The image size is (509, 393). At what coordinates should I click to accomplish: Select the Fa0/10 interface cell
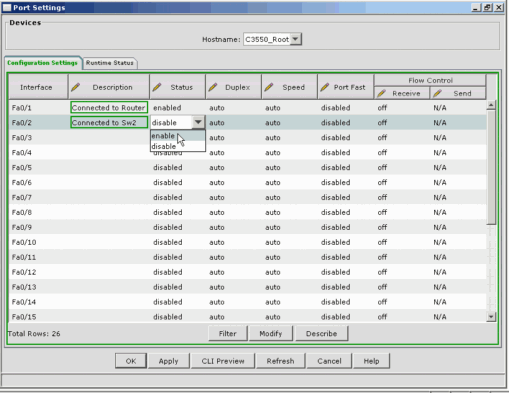click(x=38, y=242)
